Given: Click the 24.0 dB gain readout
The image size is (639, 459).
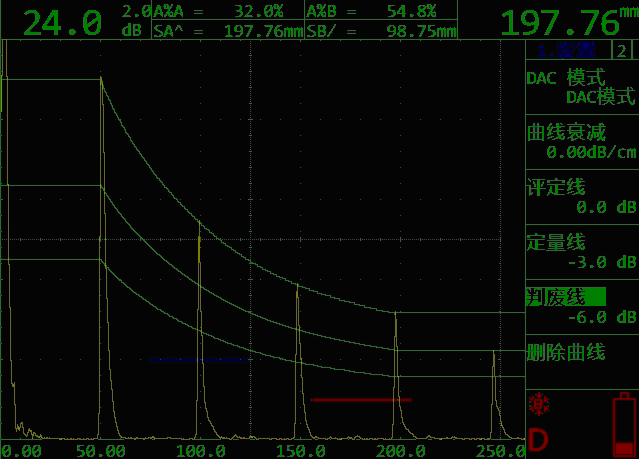Looking at the screenshot, I should point(62,22).
